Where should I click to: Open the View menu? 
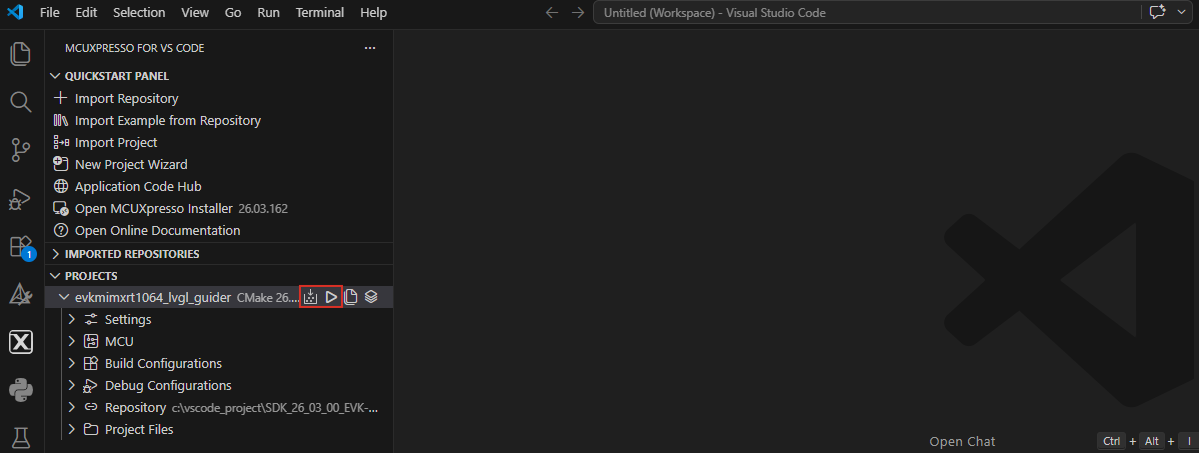pyautogui.click(x=195, y=13)
